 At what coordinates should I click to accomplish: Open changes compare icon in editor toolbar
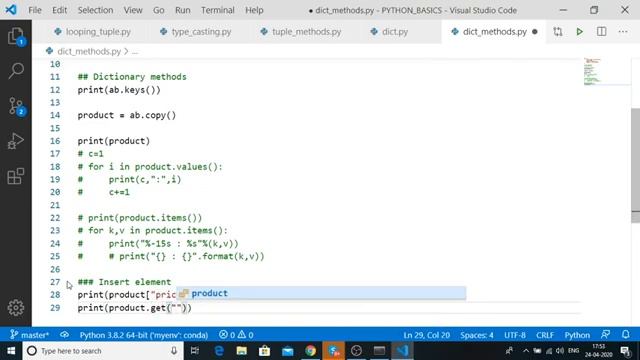[x=558, y=31]
